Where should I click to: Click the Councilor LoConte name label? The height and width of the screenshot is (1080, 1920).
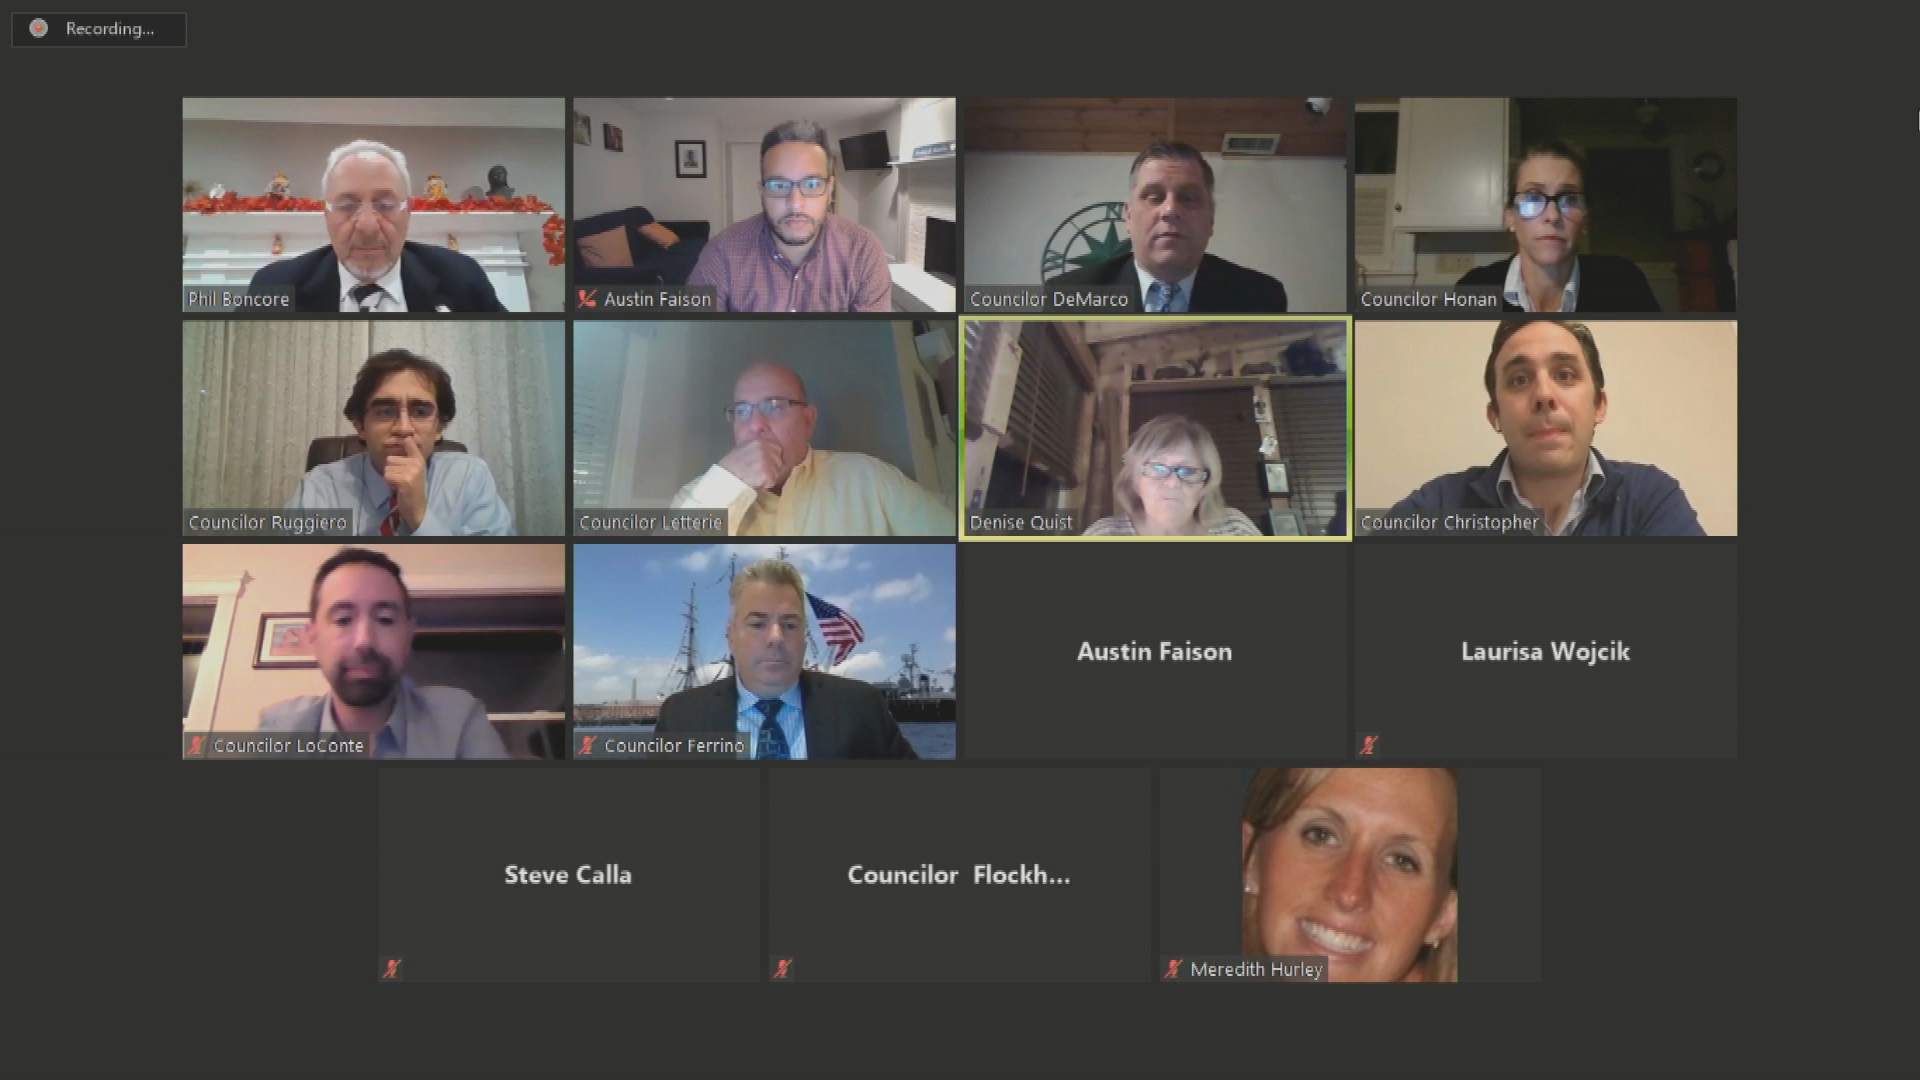click(289, 745)
